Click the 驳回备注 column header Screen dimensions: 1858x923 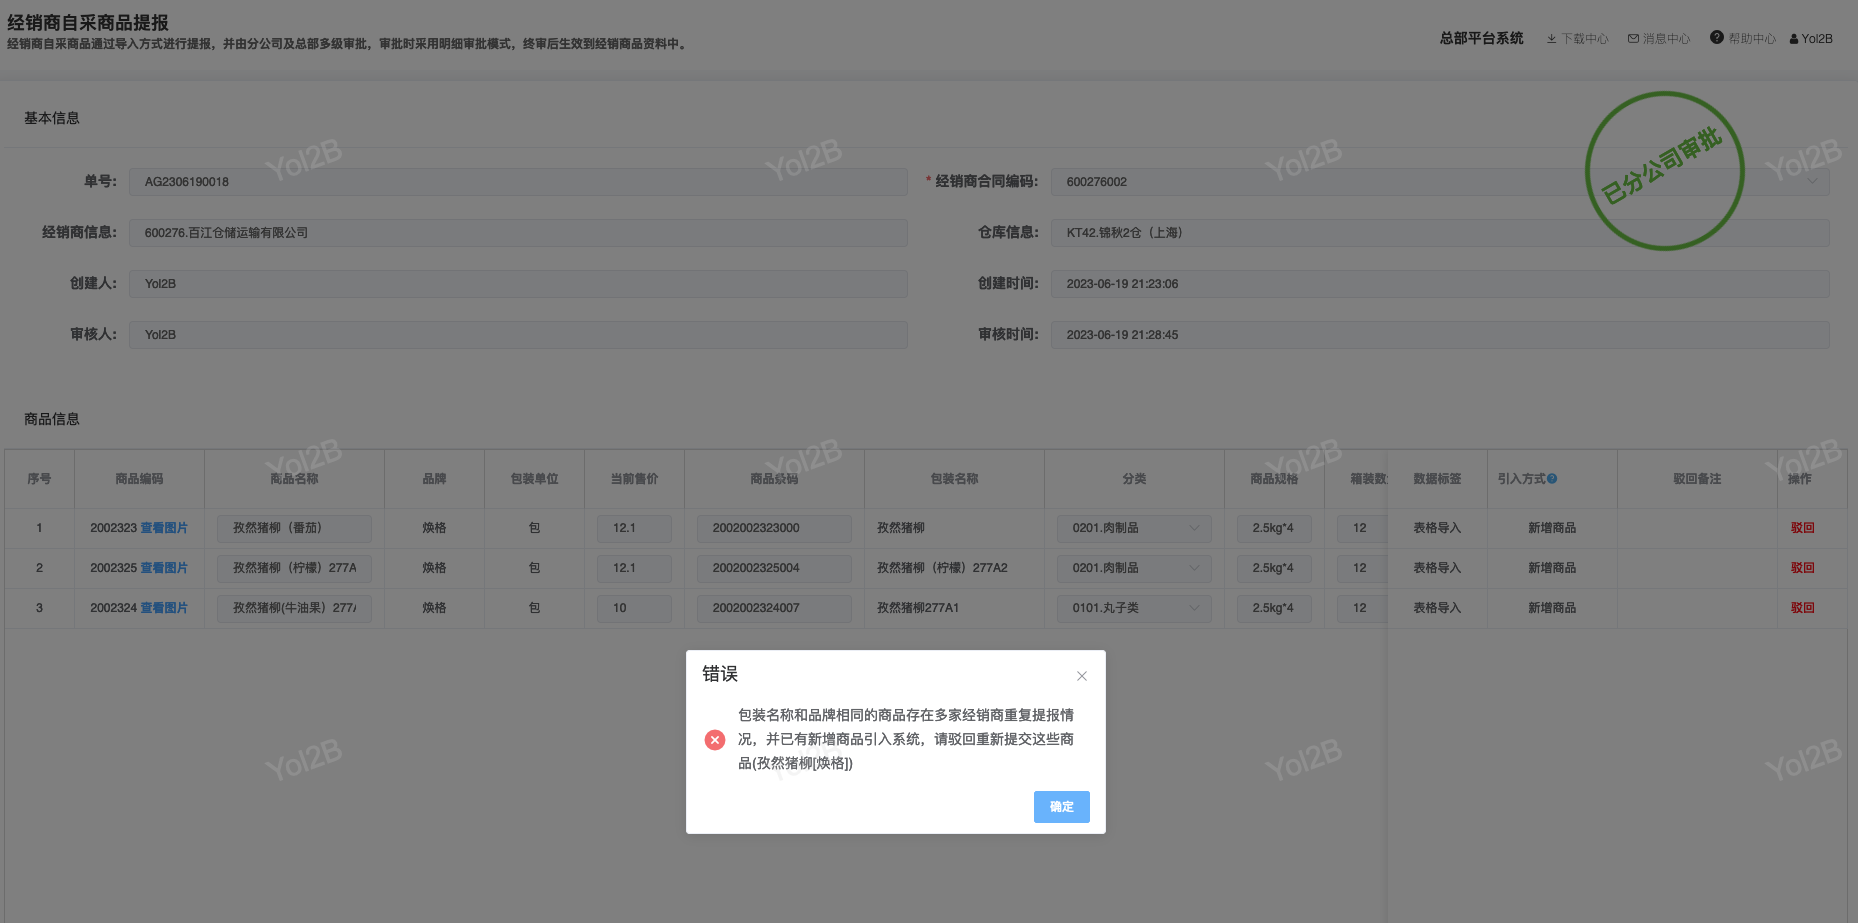(x=1697, y=479)
